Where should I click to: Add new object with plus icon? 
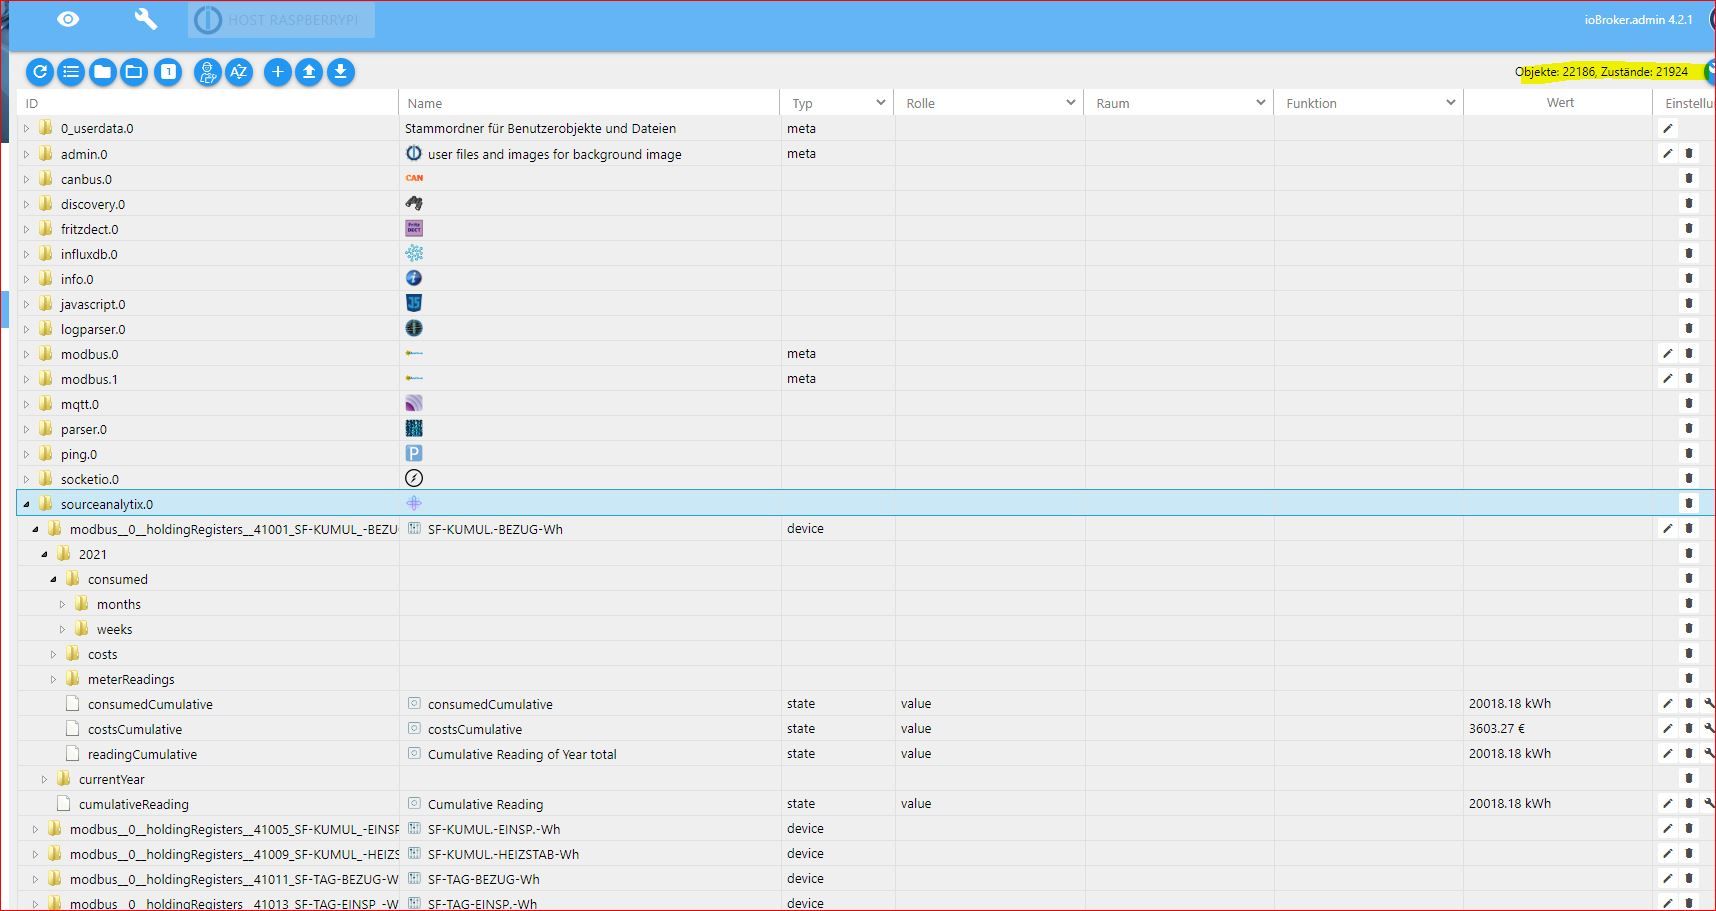tap(278, 71)
